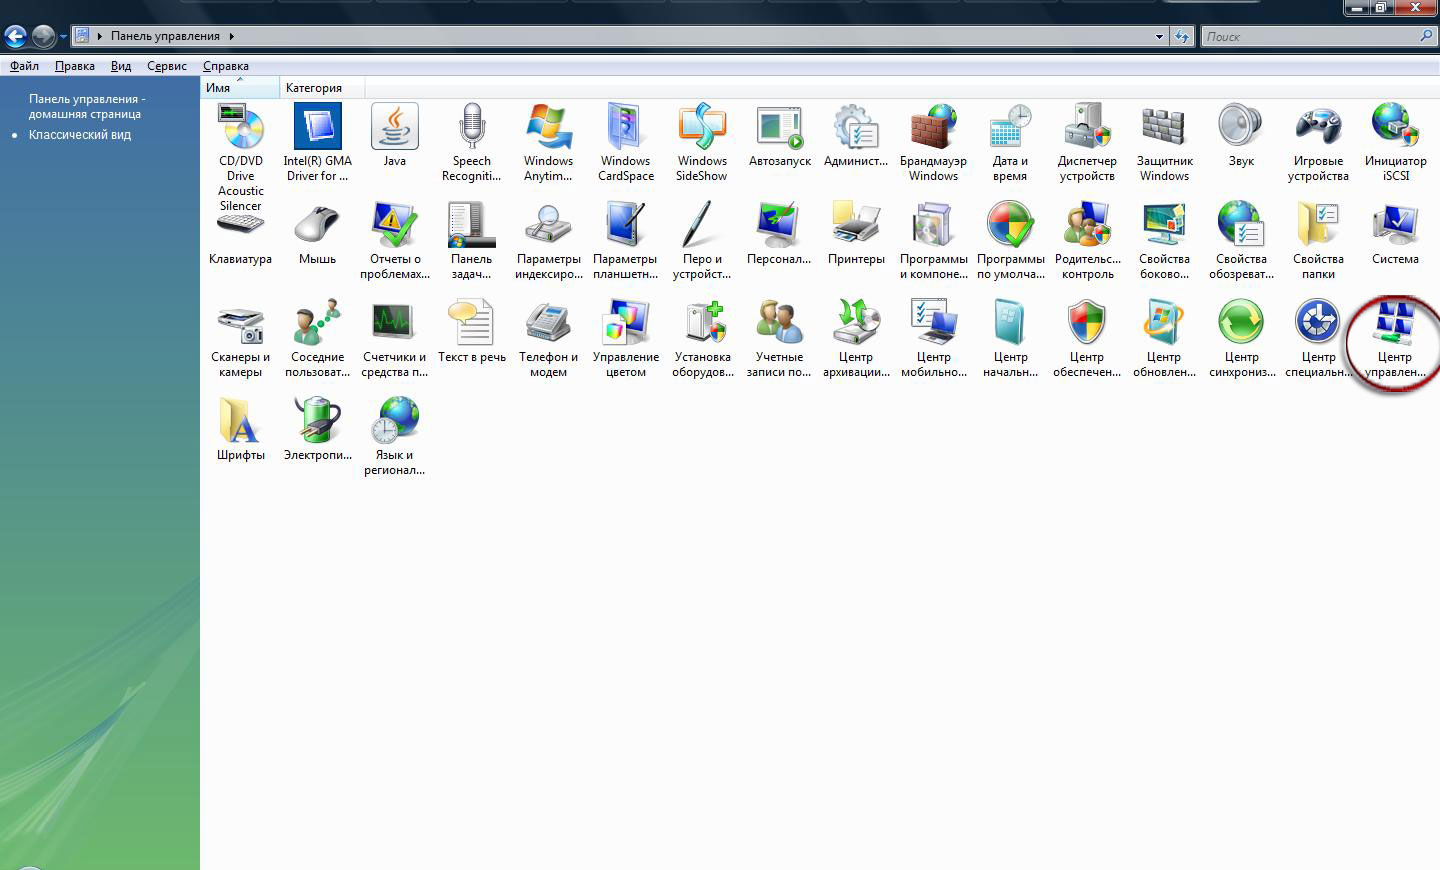This screenshot has width=1440, height=870.
Task: Open Родительский контроль icon
Action: pos(1088,224)
